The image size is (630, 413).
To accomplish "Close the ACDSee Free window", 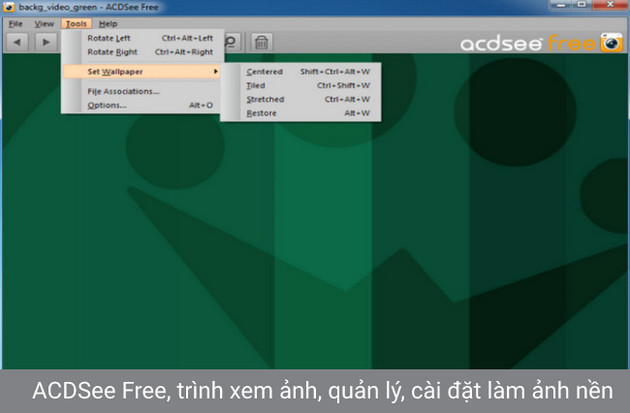I will [610, 5].
